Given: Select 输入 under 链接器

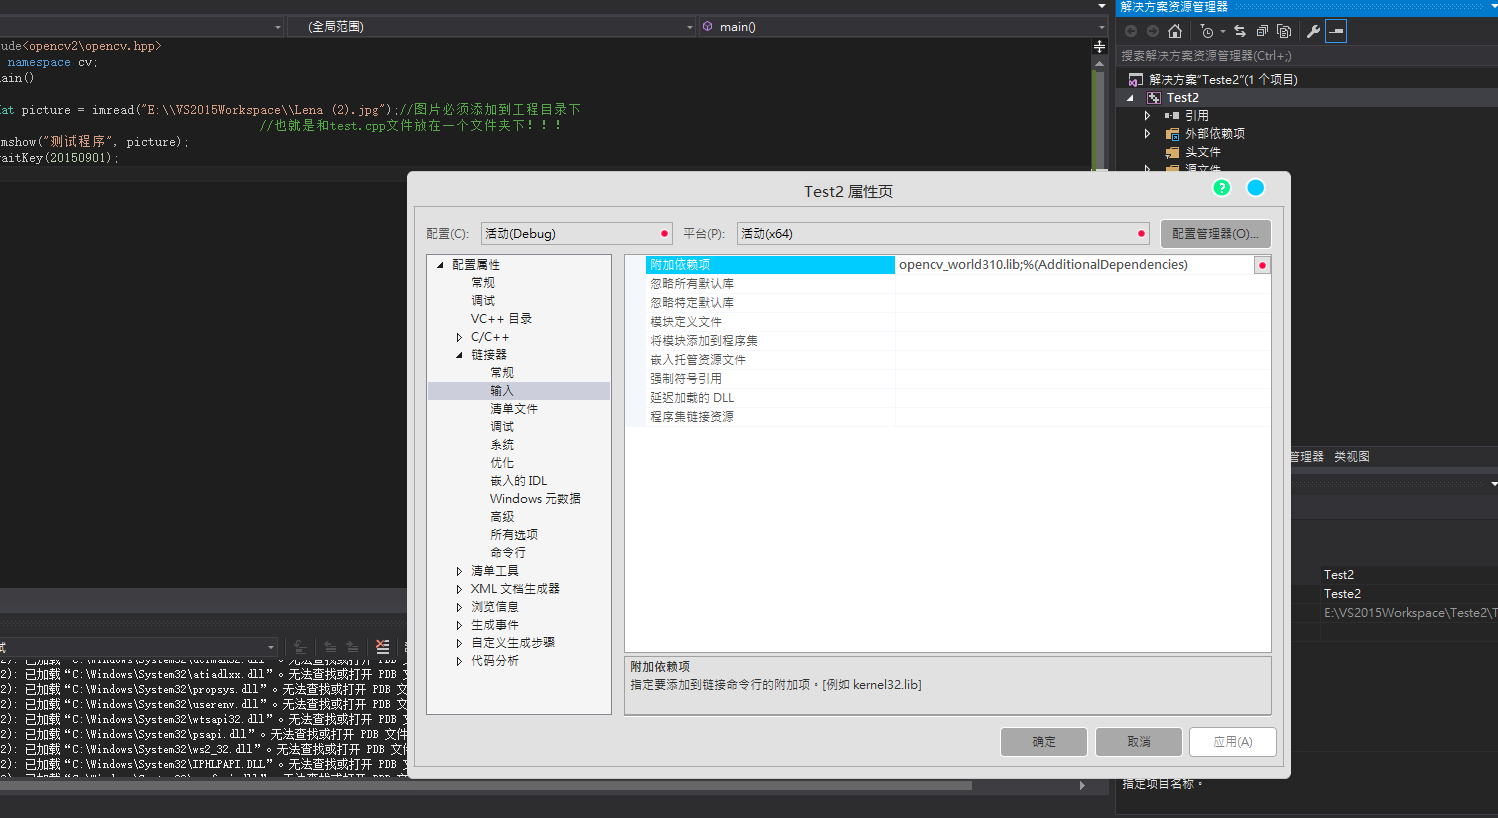Looking at the screenshot, I should click(x=501, y=391).
